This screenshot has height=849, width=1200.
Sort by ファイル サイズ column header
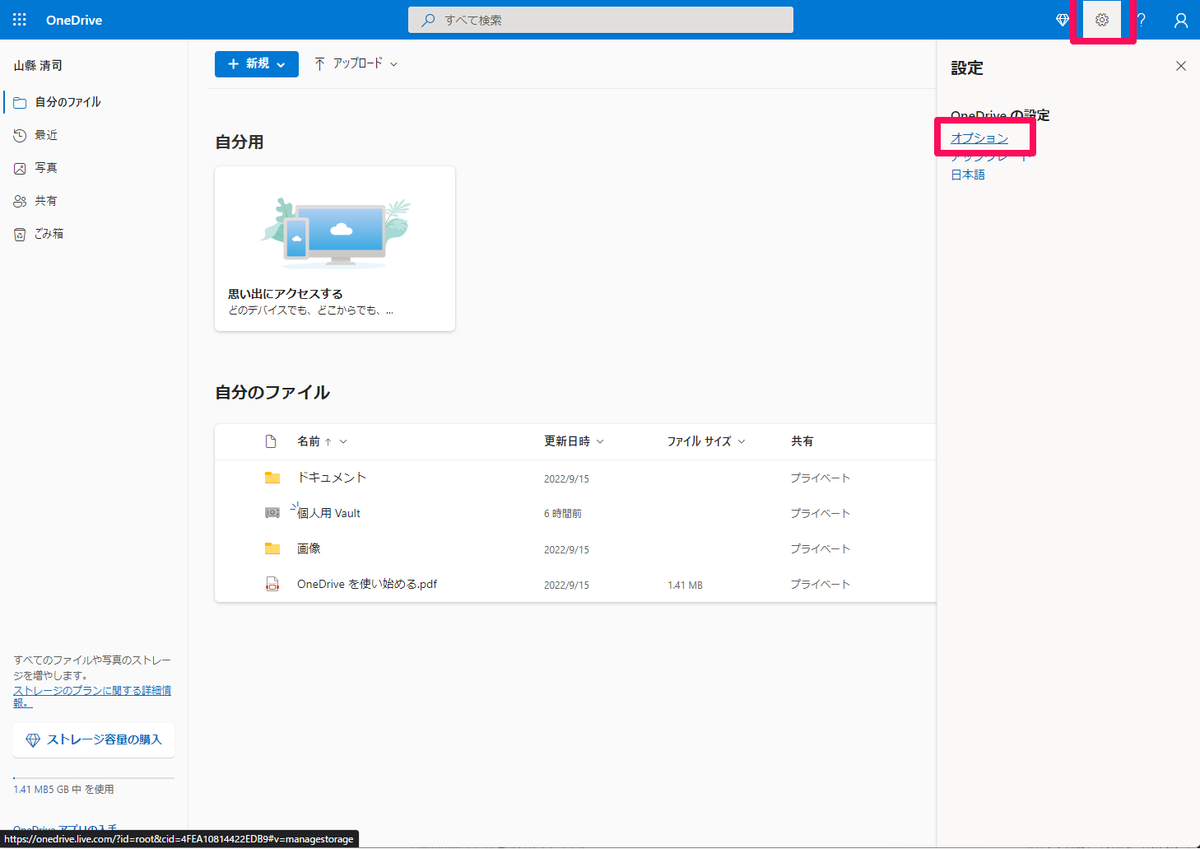707,441
